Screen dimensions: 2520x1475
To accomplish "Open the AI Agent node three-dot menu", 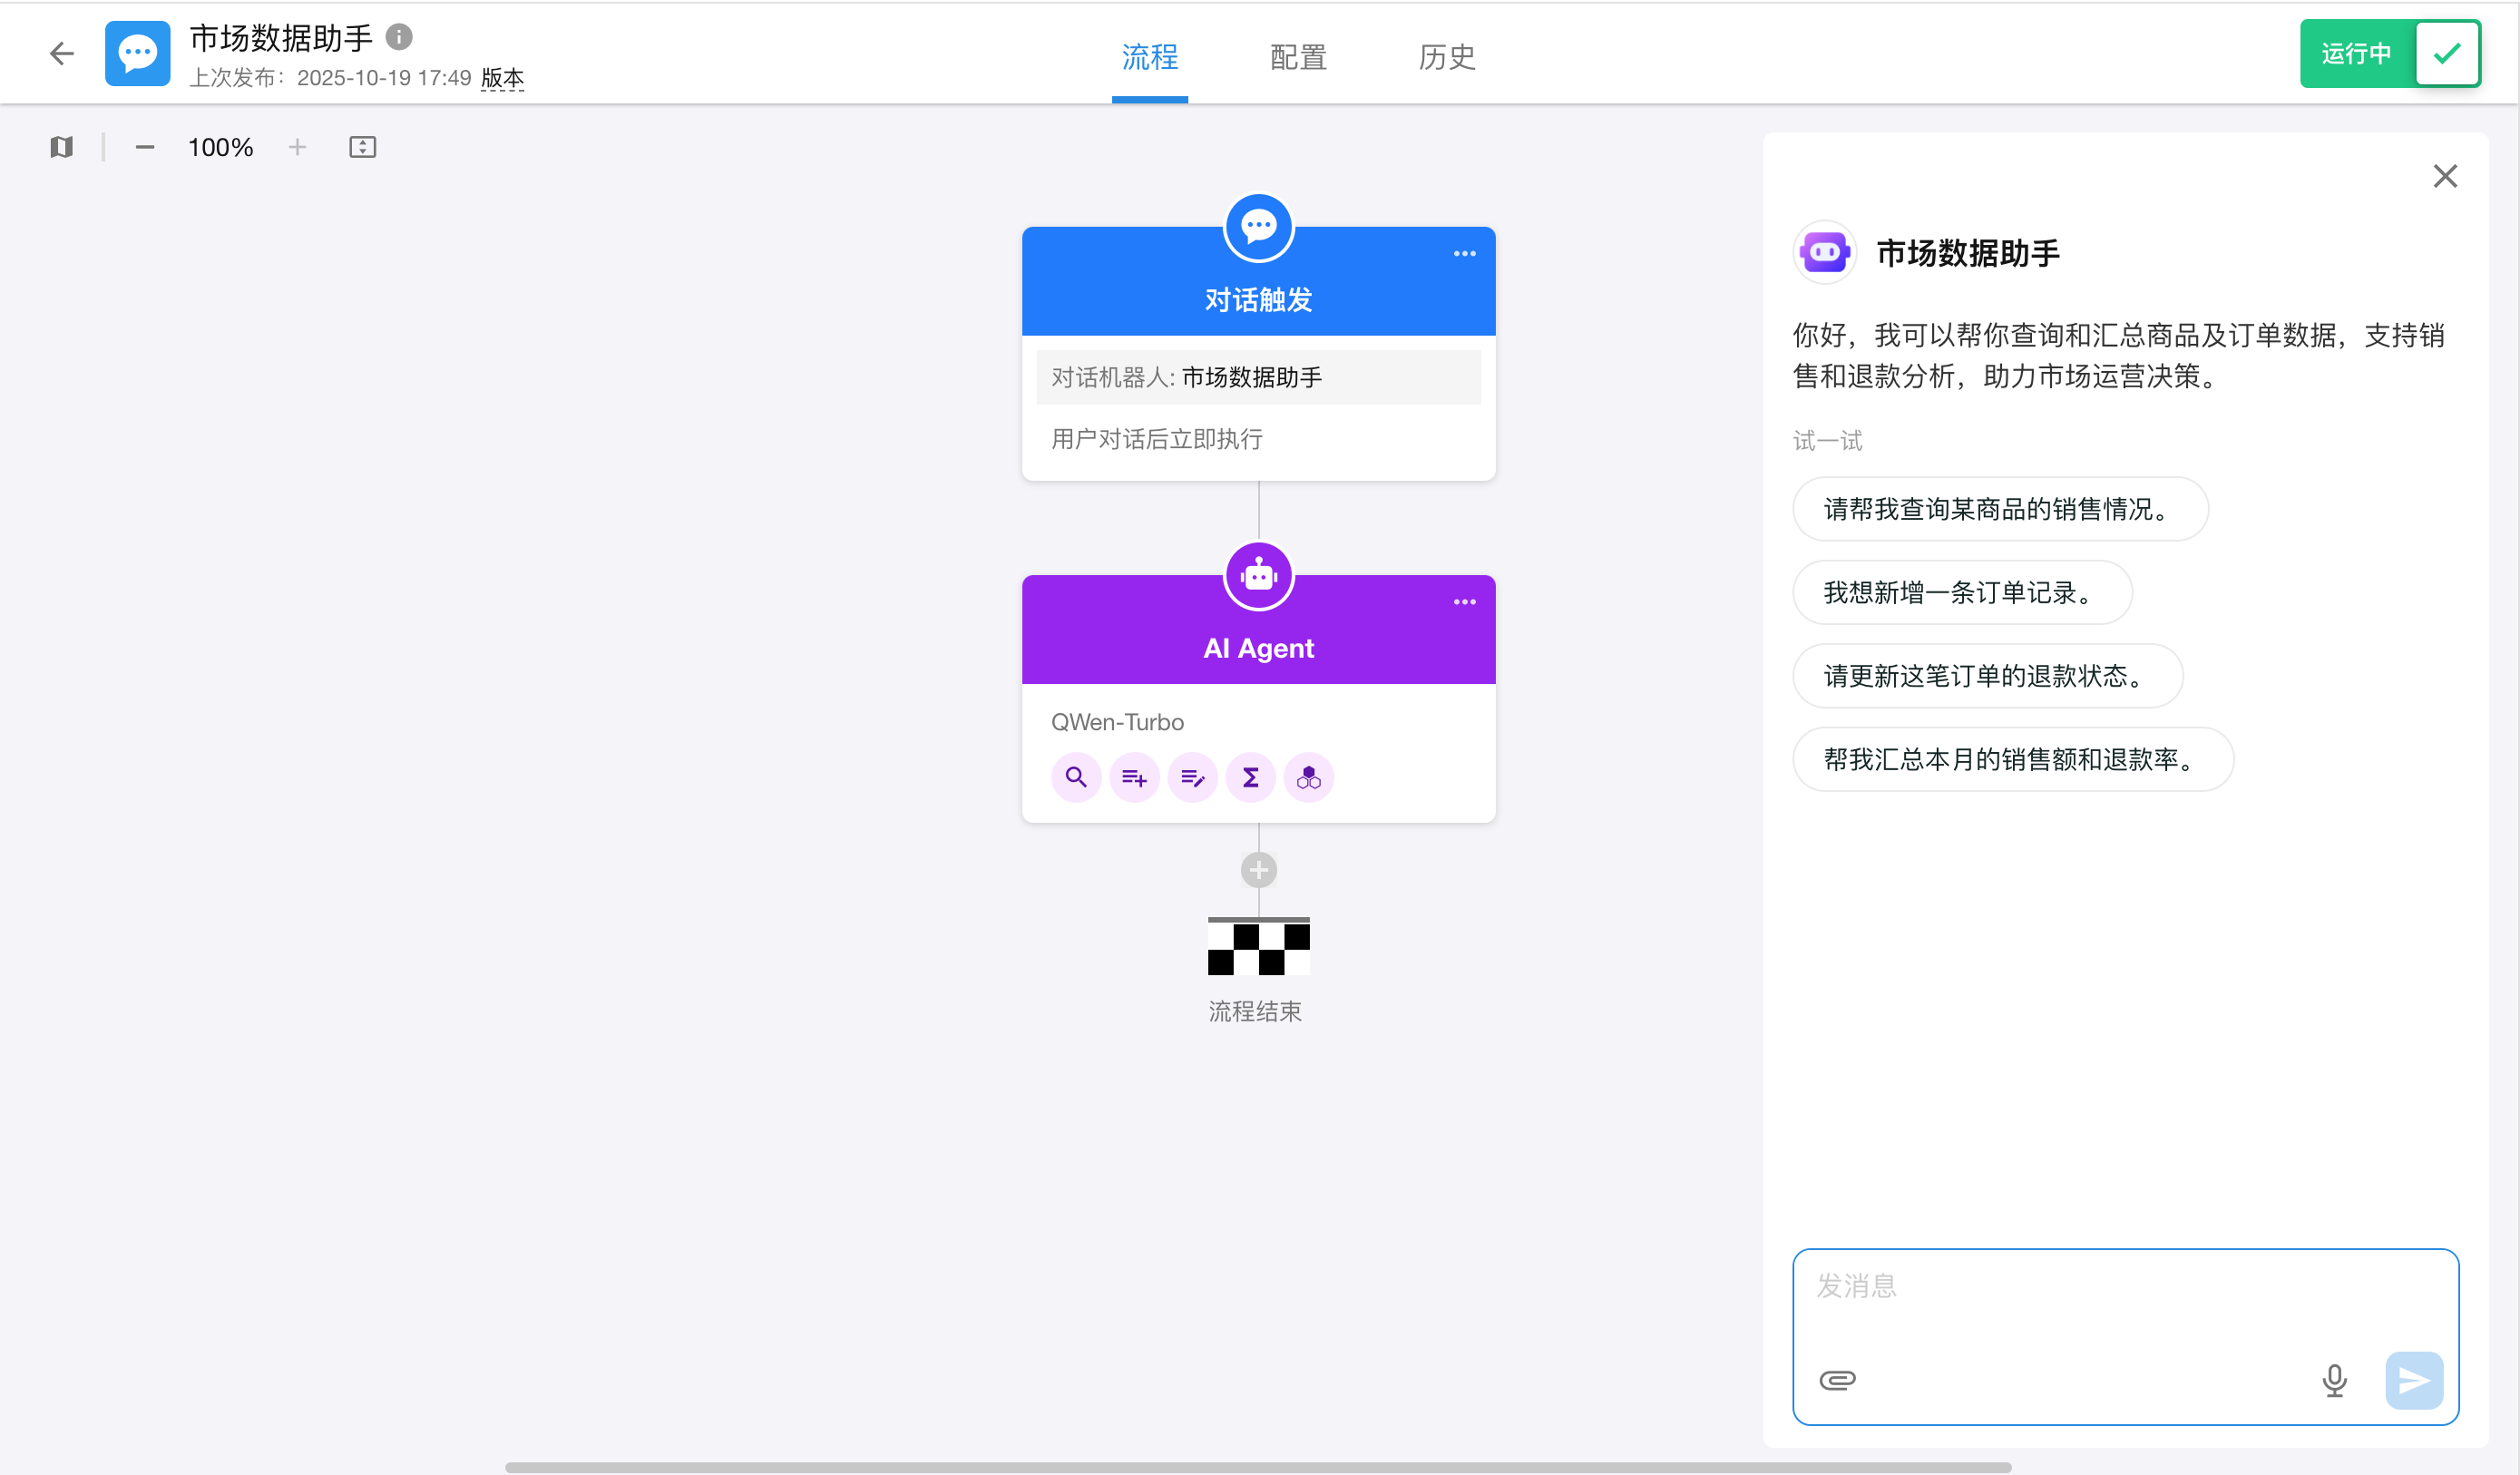I will tap(1464, 602).
